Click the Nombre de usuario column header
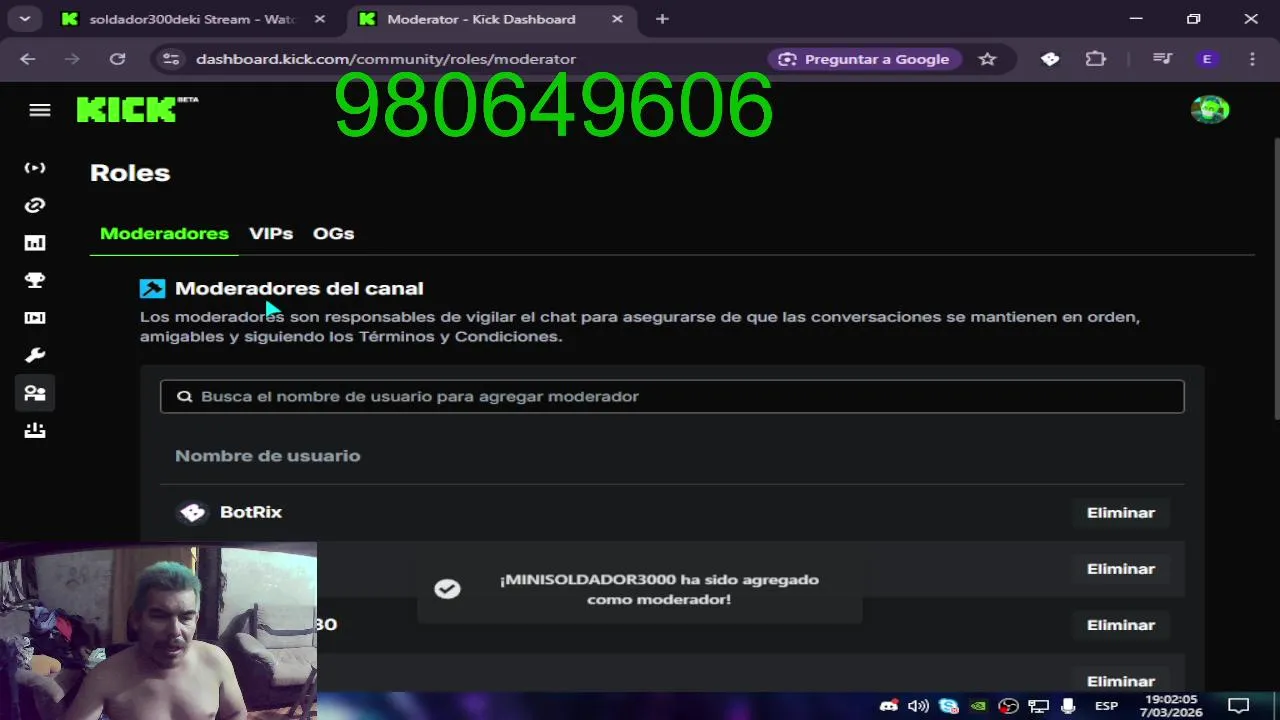The image size is (1280, 720). click(x=267, y=456)
